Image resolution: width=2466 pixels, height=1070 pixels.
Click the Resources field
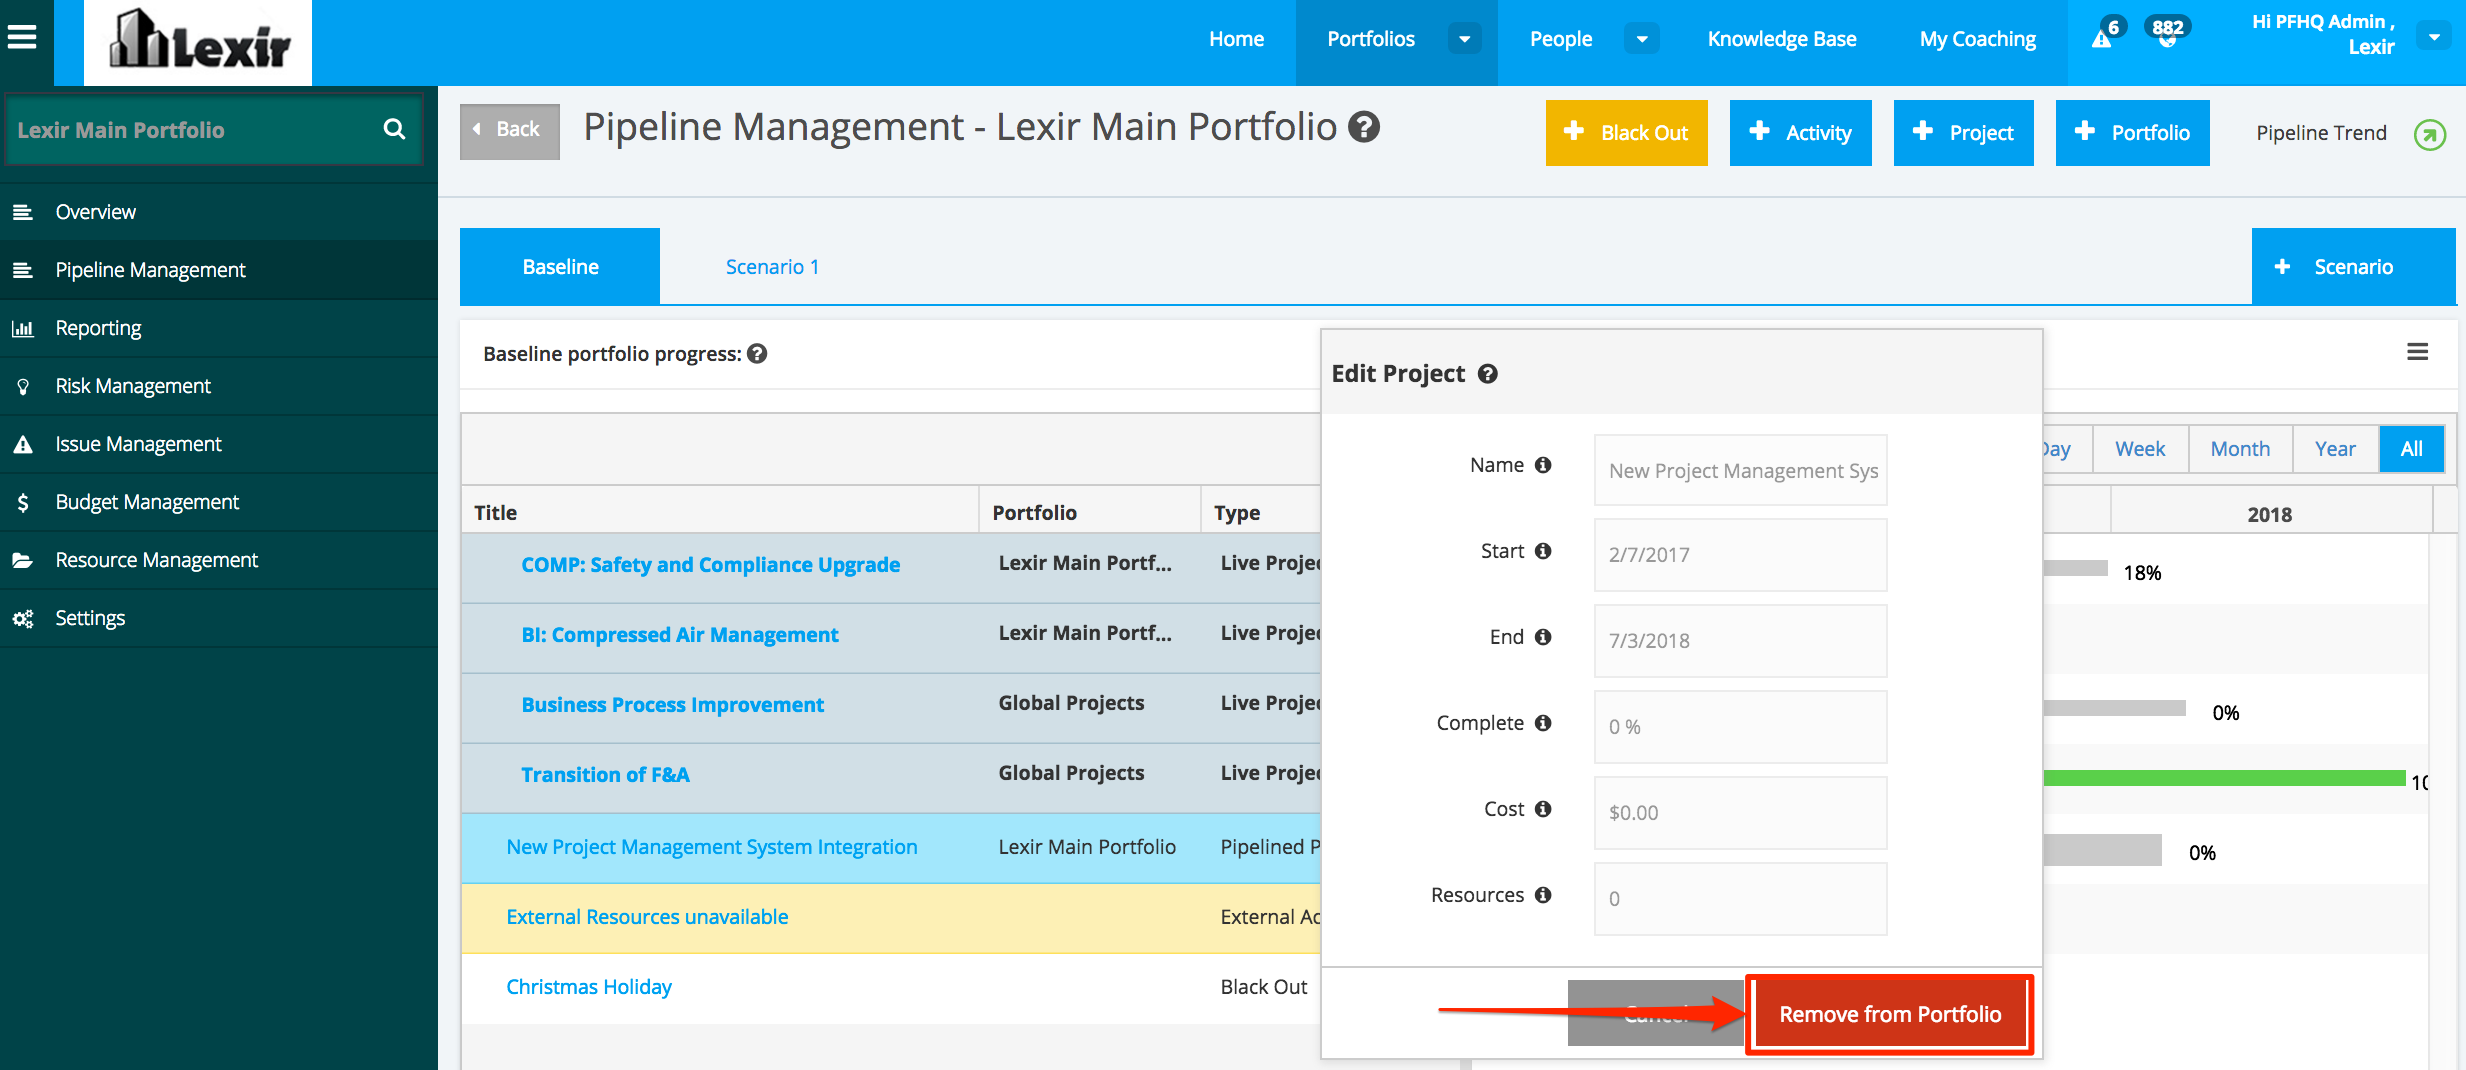(1740, 899)
